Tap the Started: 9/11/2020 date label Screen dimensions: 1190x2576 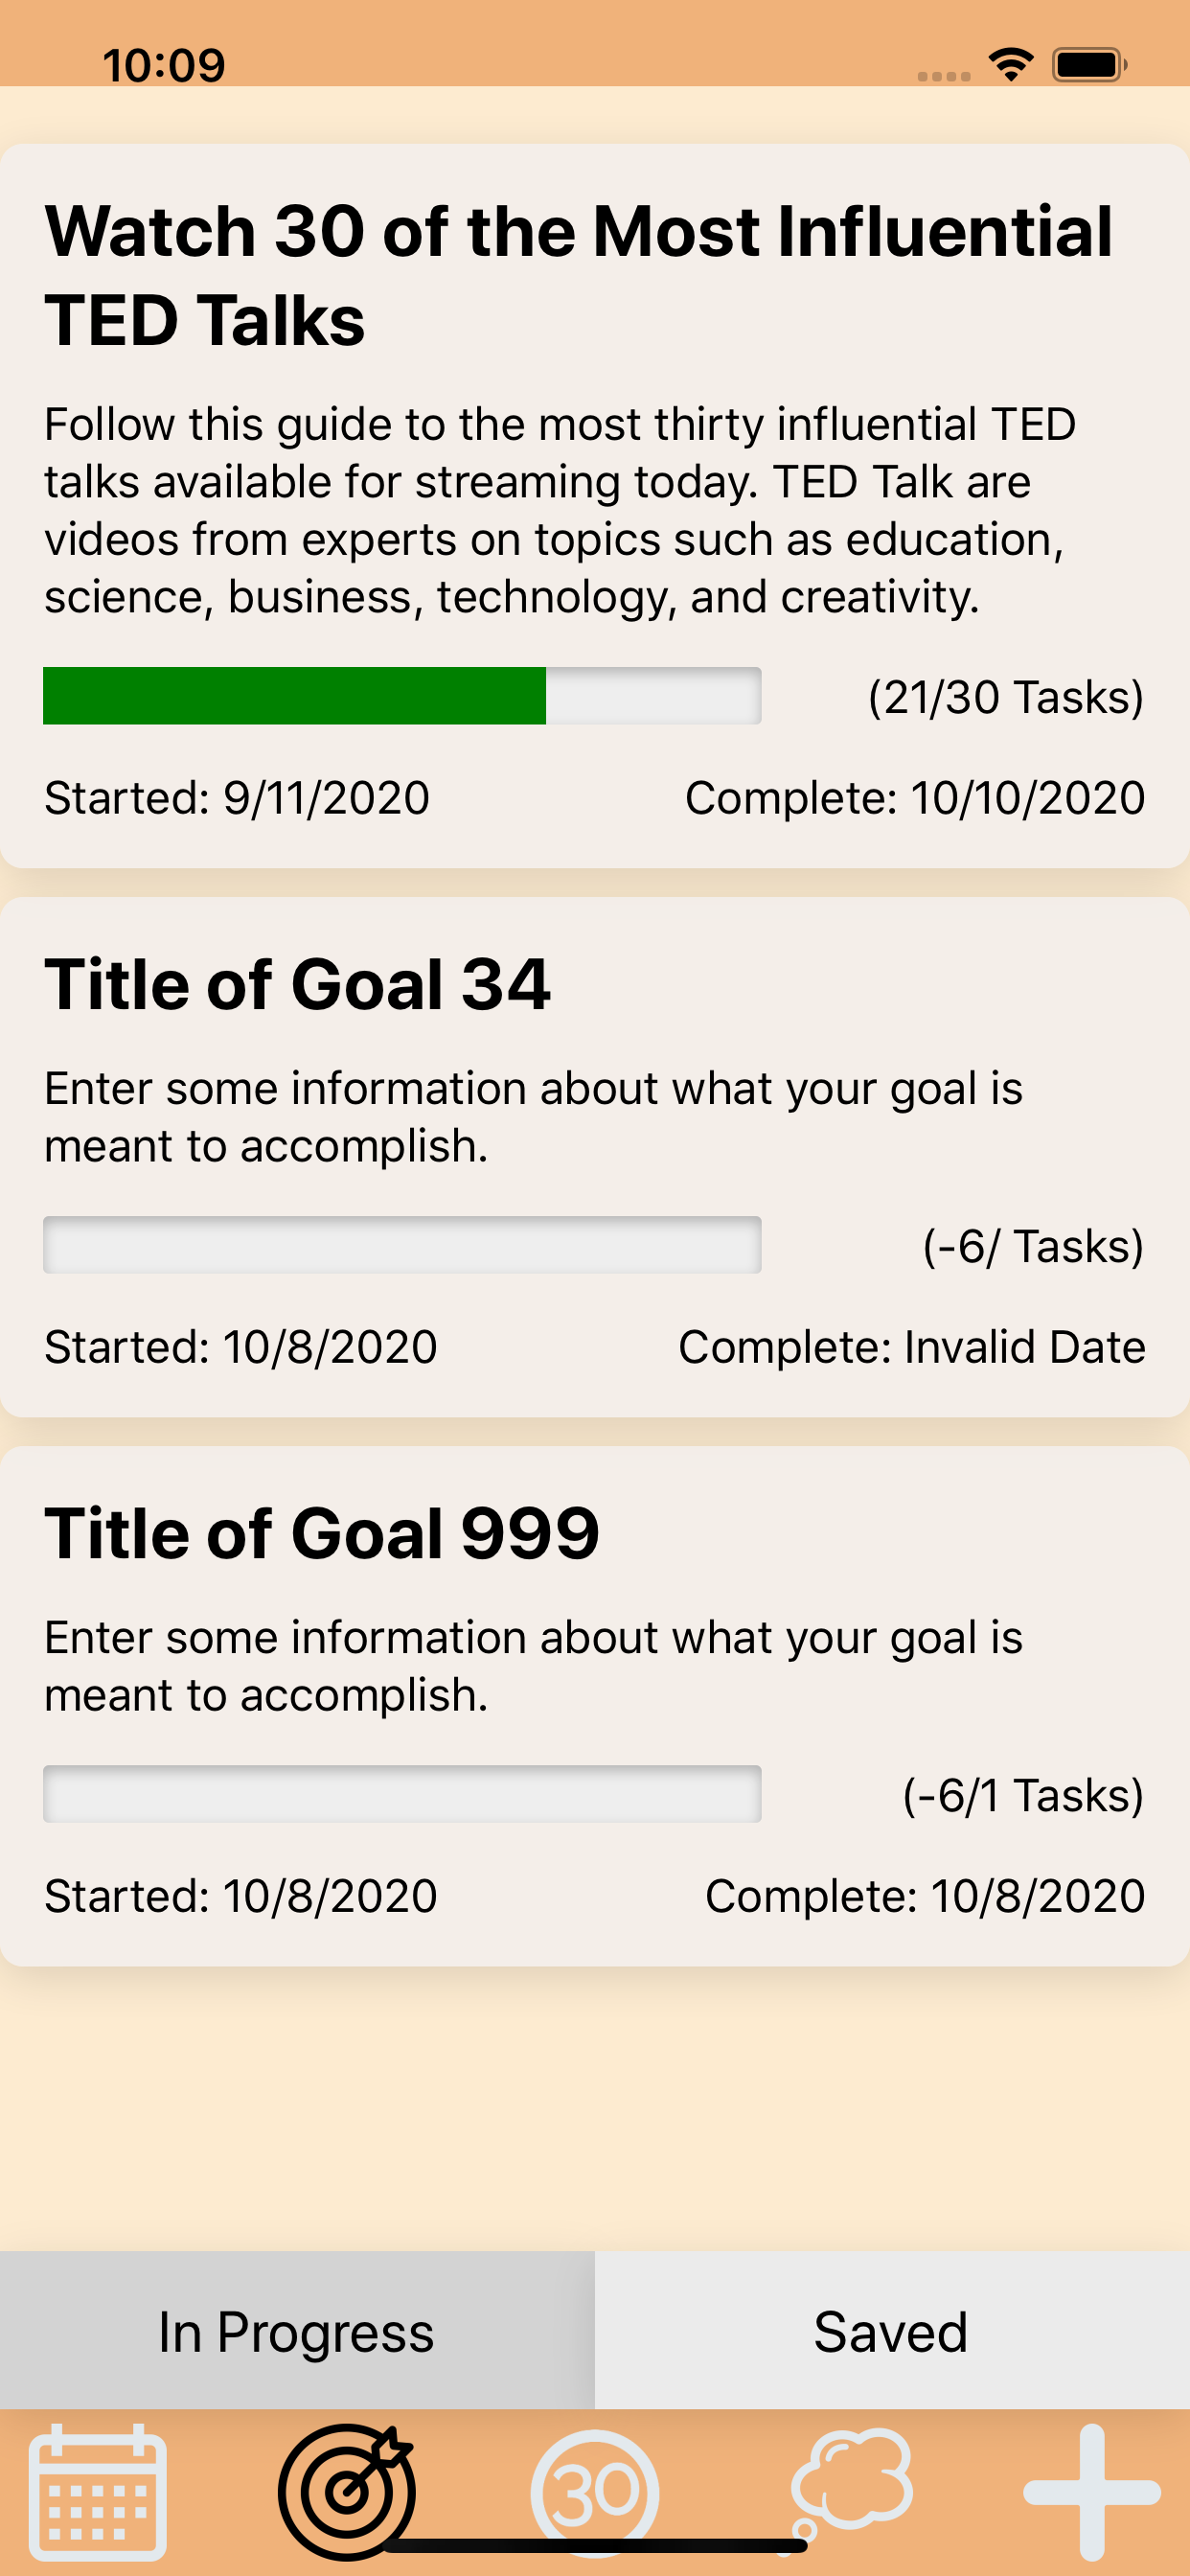point(237,798)
